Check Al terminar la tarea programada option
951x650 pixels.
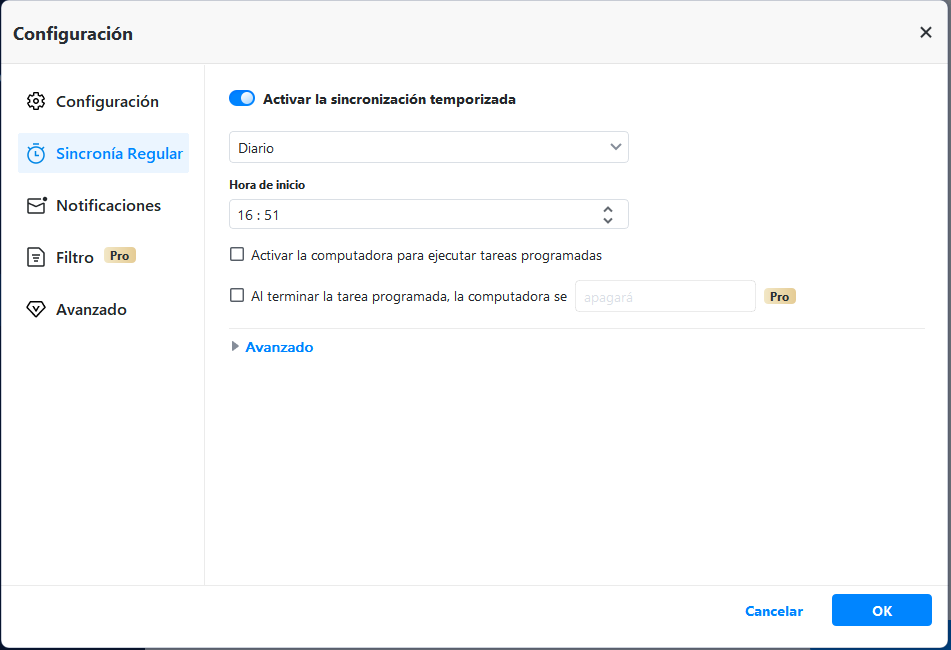[237, 295]
